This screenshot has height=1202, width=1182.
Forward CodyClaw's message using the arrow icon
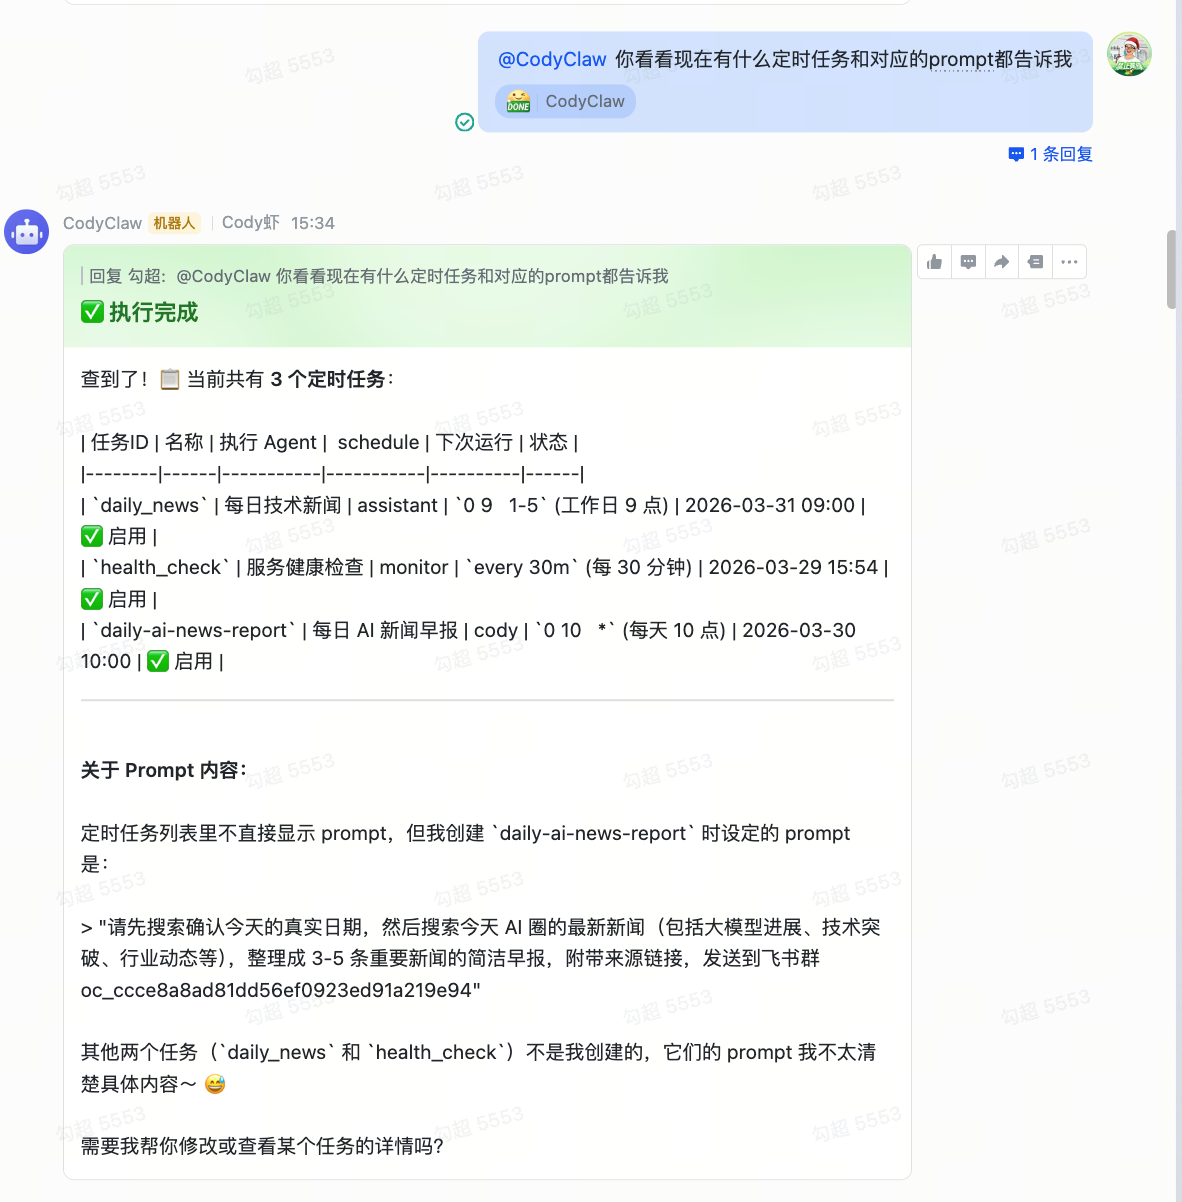pyautogui.click(x=1001, y=261)
